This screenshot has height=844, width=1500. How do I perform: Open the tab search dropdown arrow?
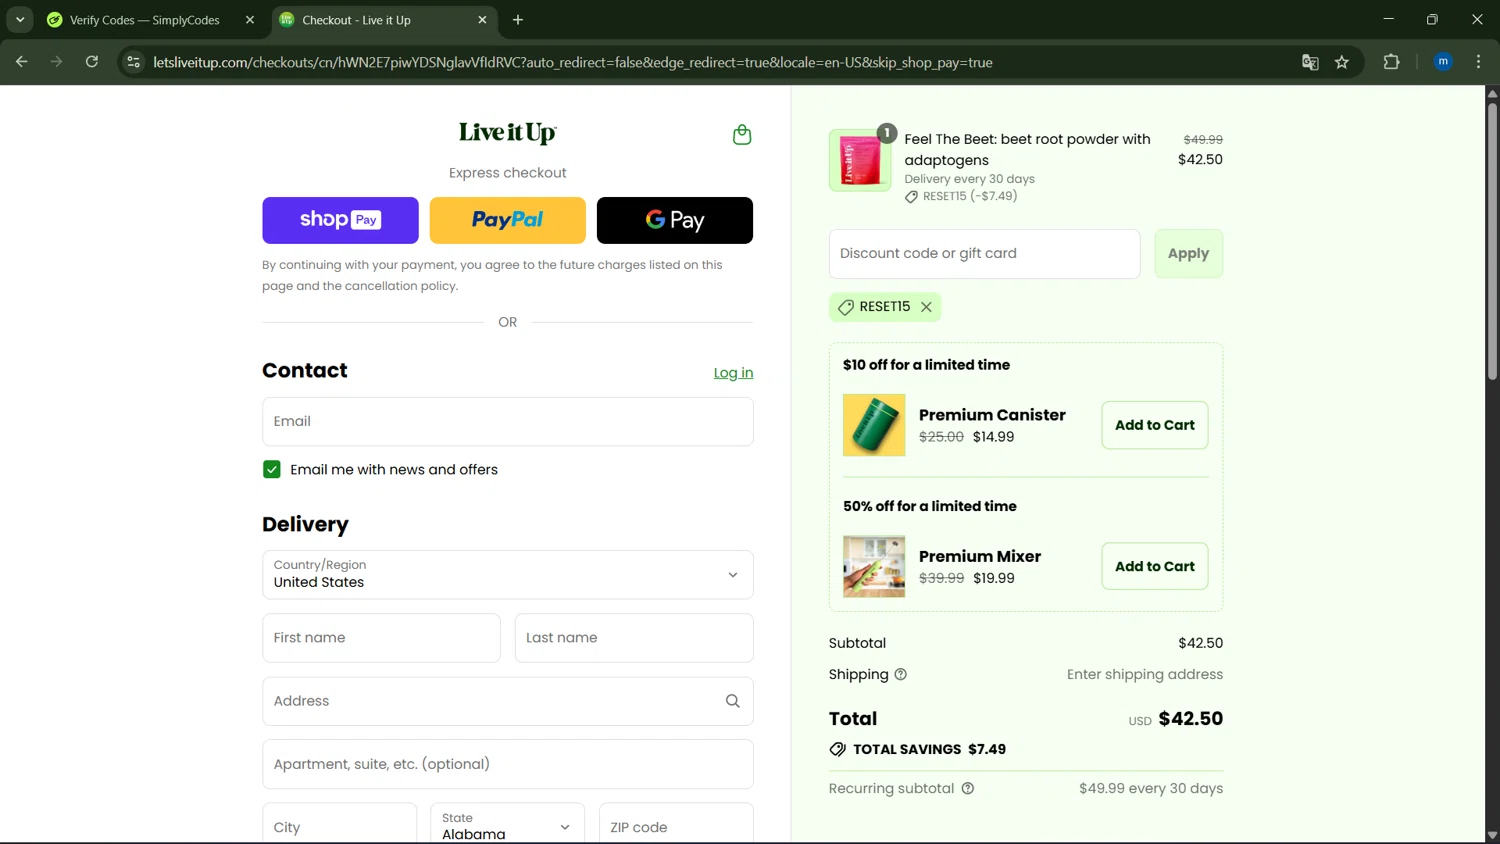[x=20, y=20]
